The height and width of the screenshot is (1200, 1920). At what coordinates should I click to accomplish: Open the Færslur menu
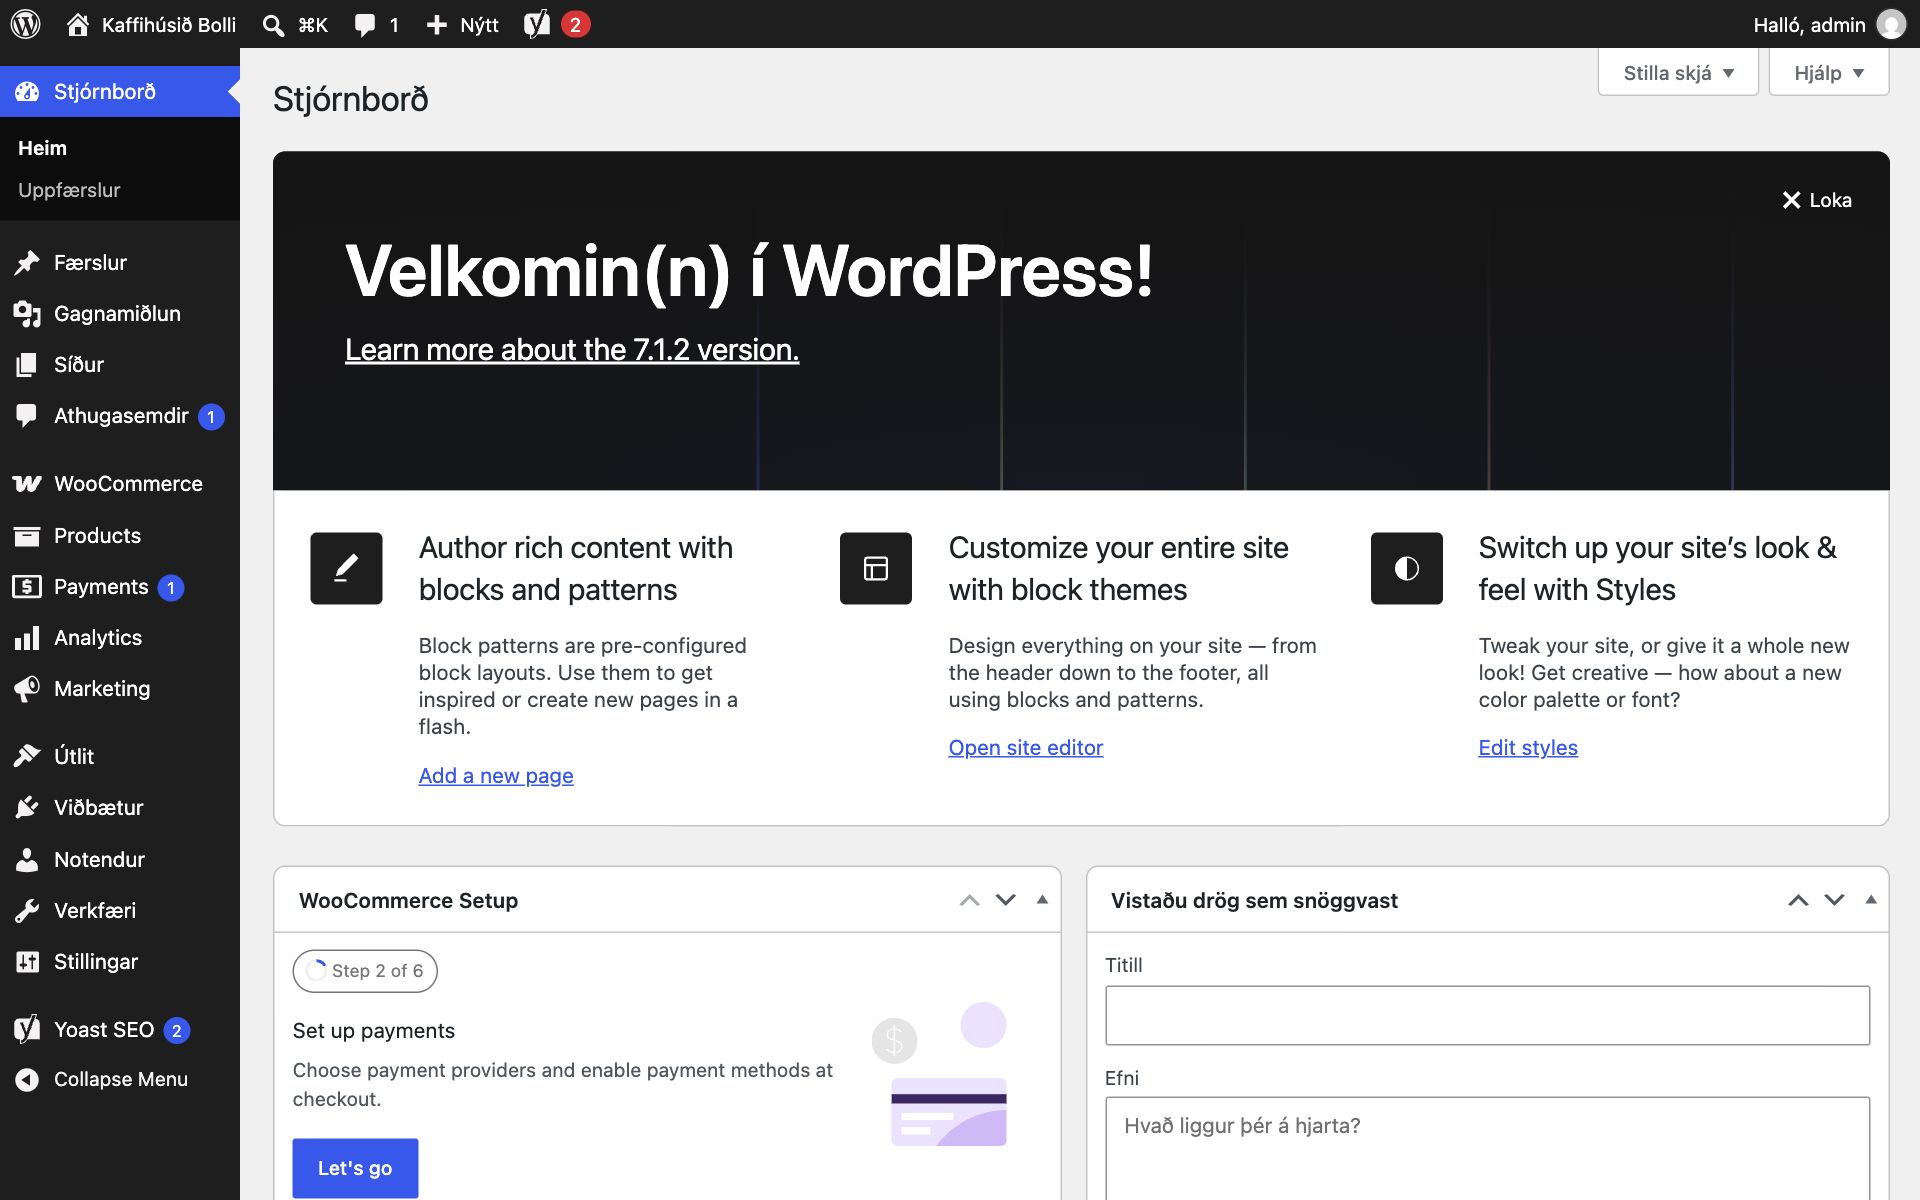point(120,263)
